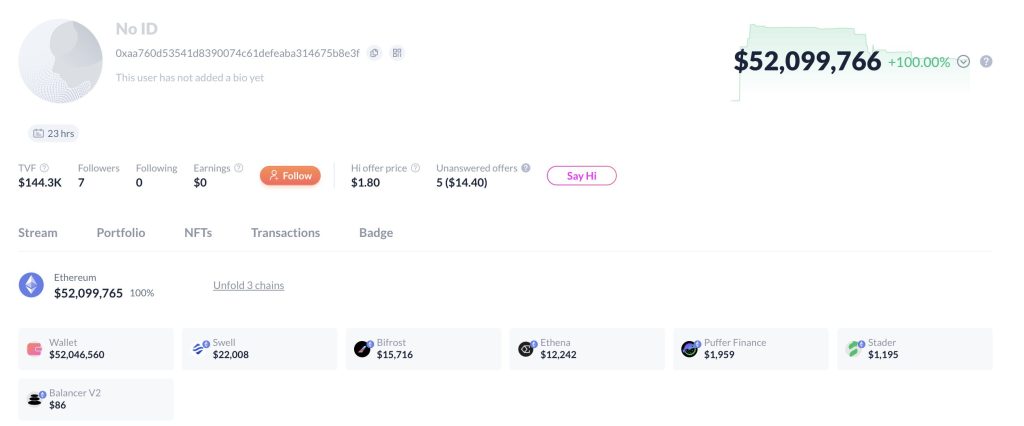Open the Swell protocol card
The height and width of the screenshot is (426, 1024).
260,349
